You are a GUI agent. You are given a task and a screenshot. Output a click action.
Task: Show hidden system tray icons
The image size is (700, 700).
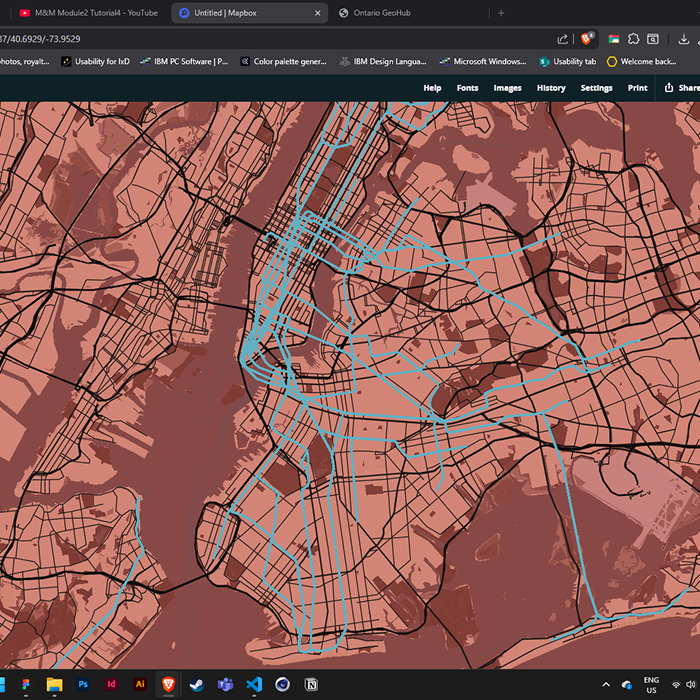pyautogui.click(x=606, y=685)
